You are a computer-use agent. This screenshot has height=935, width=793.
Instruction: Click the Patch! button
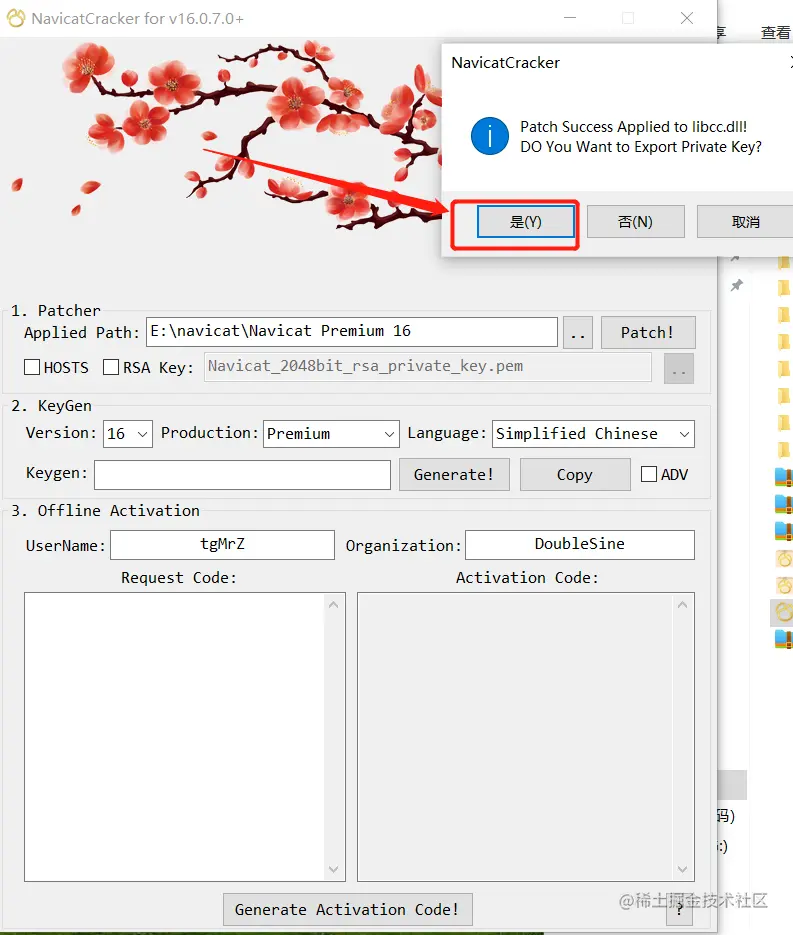[648, 333]
